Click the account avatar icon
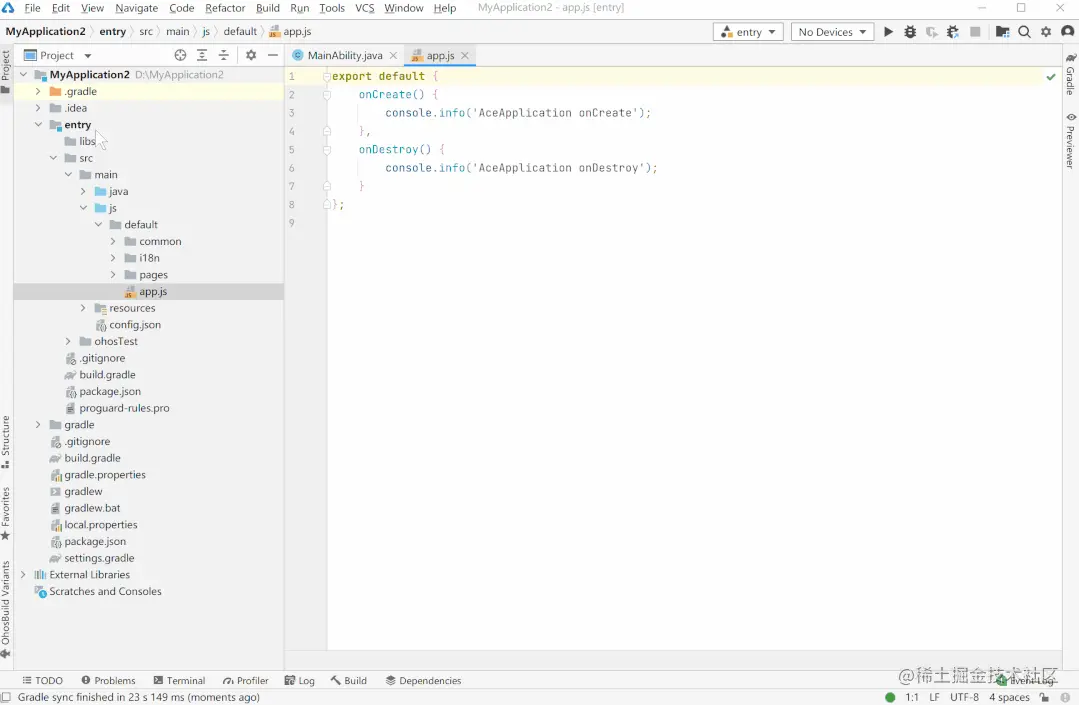The image size is (1079, 705). 1068,32
